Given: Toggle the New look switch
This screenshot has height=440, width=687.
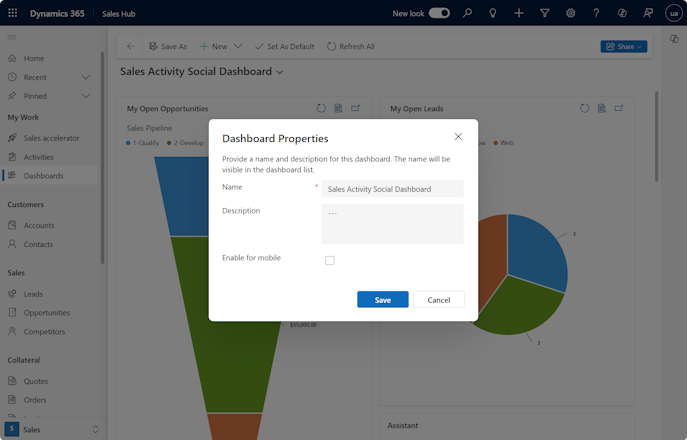Looking at the screenshot, I should [x=439, y=13].
